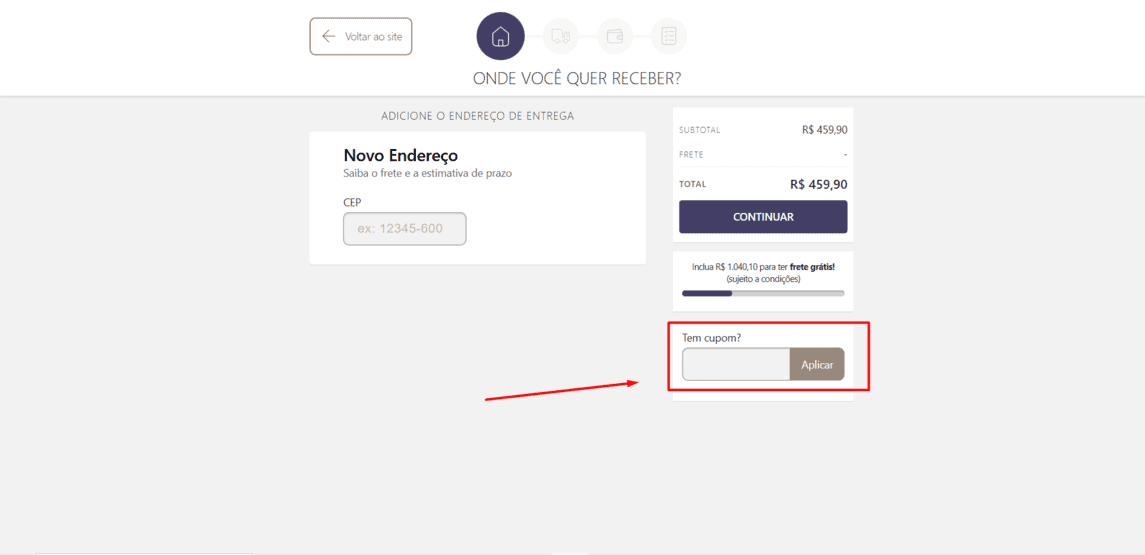Go to the checklist review step icon
The image size is (1145, 555).
(669, 37)
